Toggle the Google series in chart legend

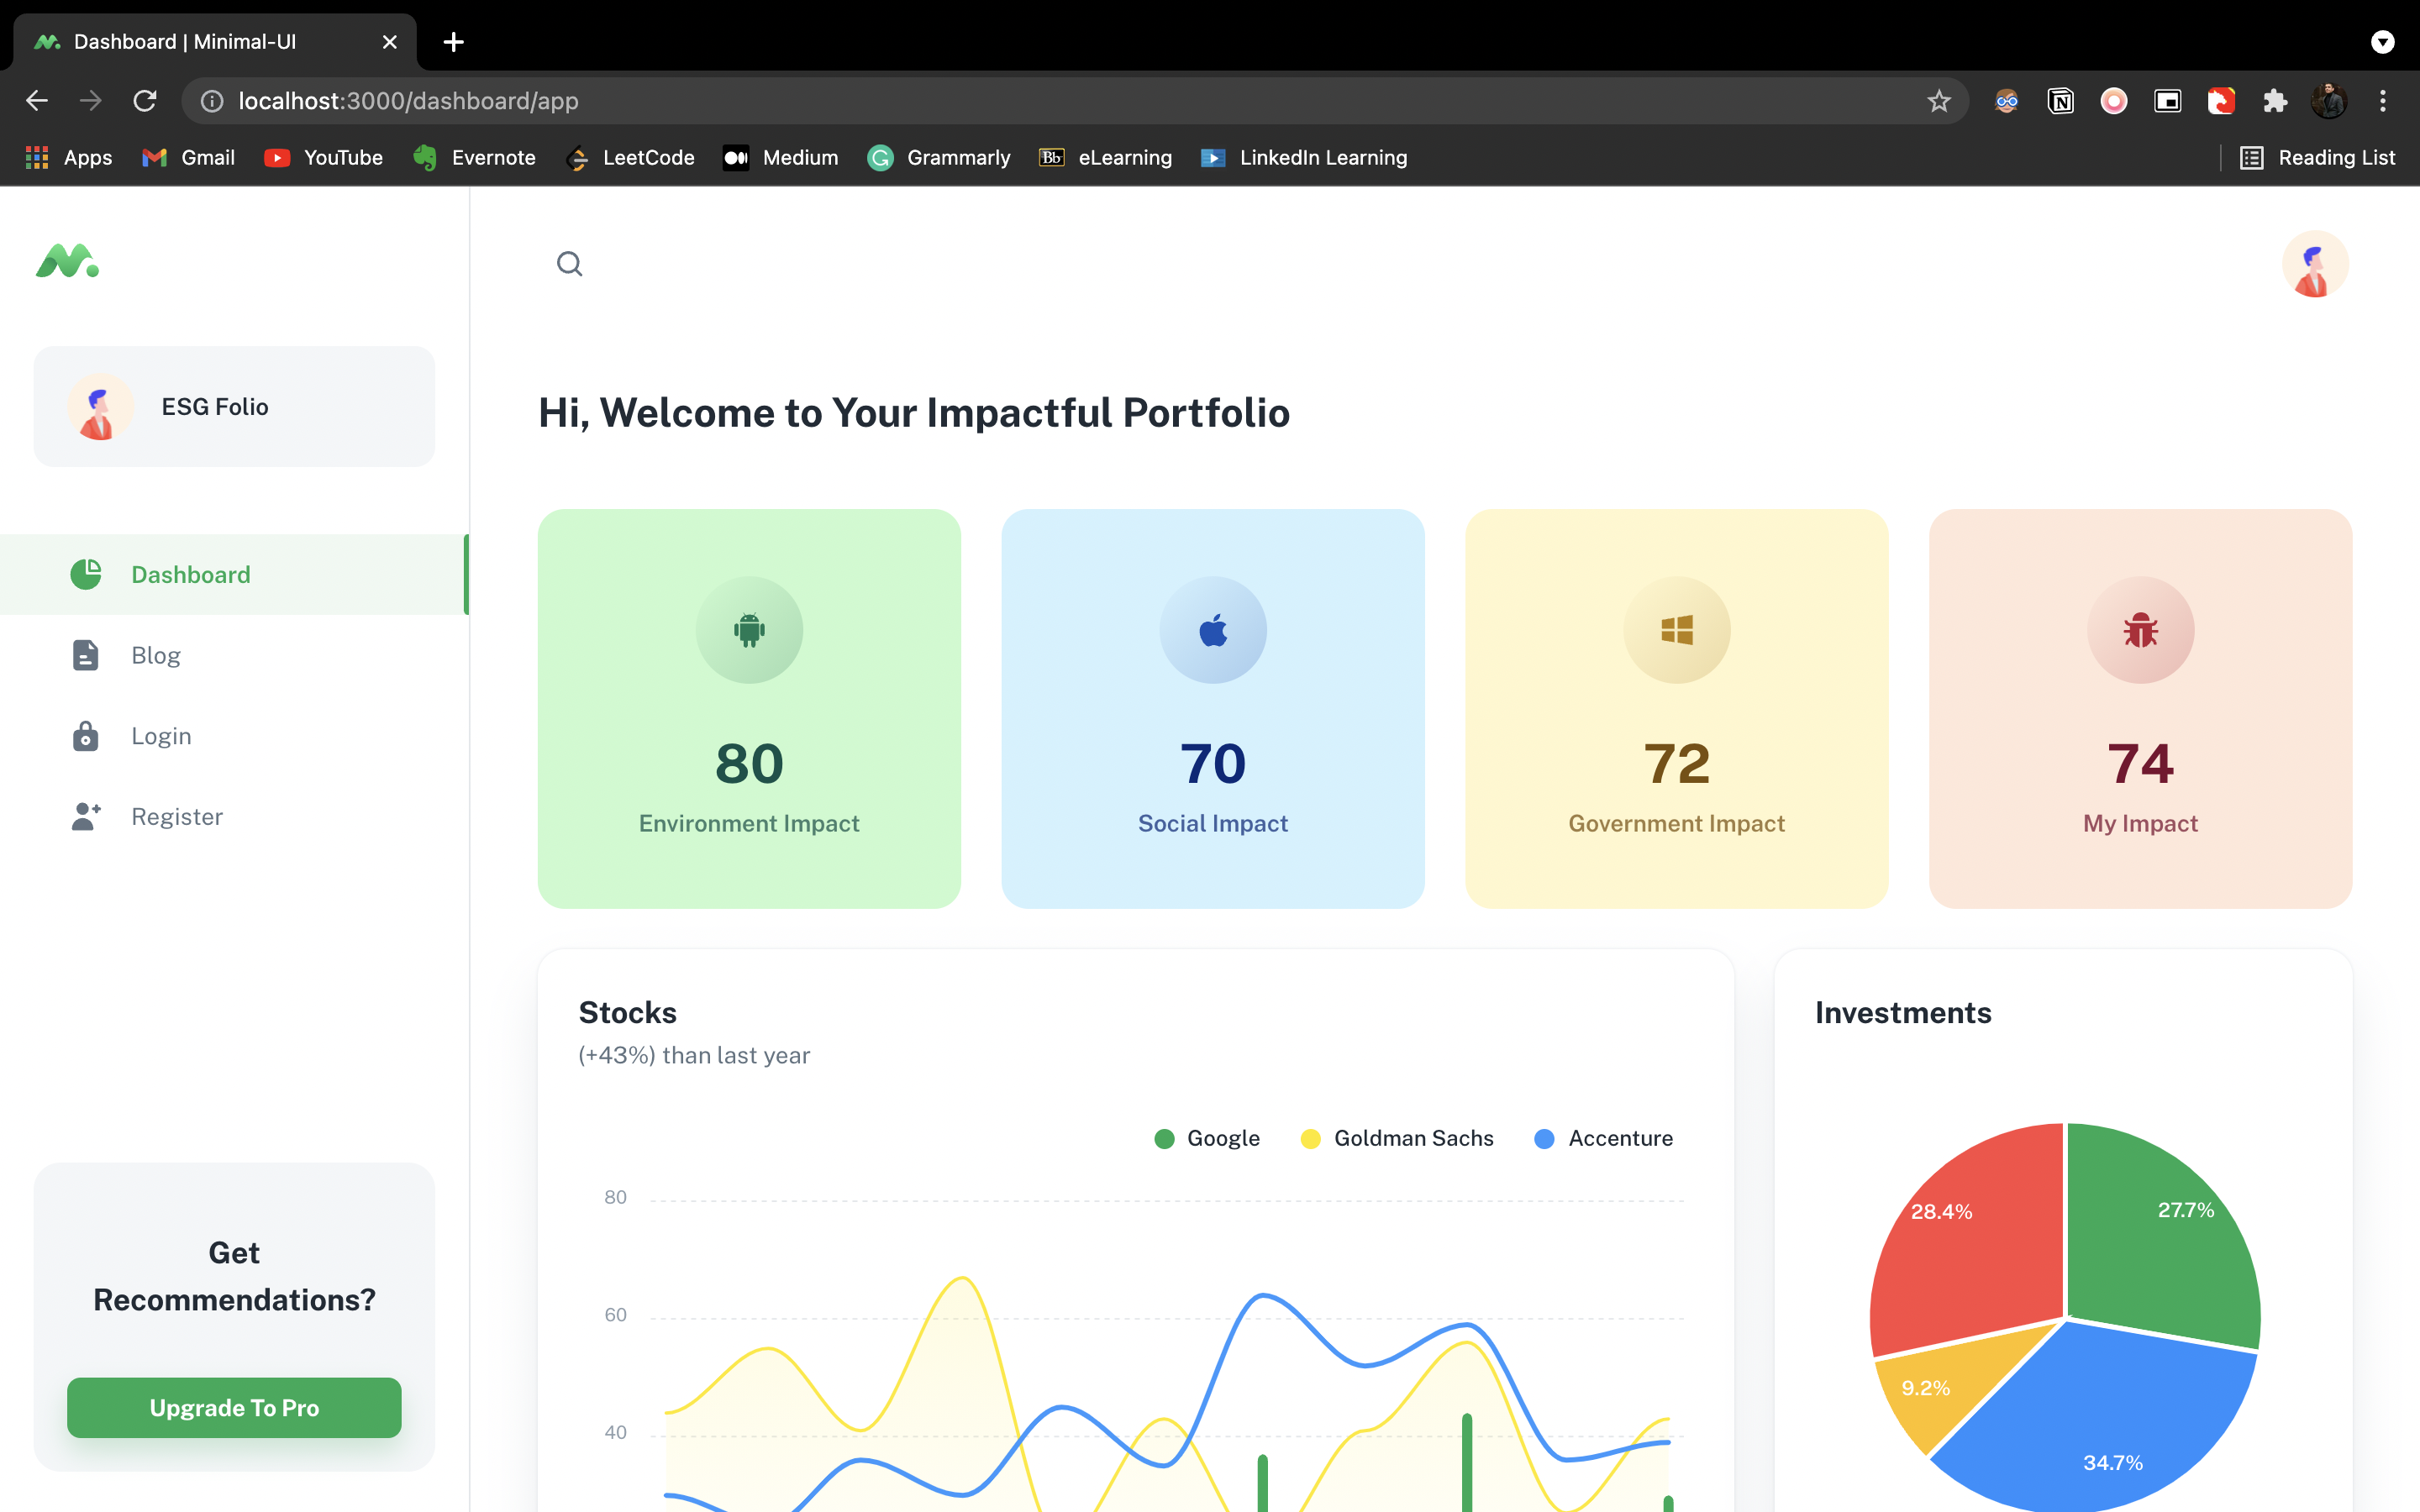coord(1207,1138)
